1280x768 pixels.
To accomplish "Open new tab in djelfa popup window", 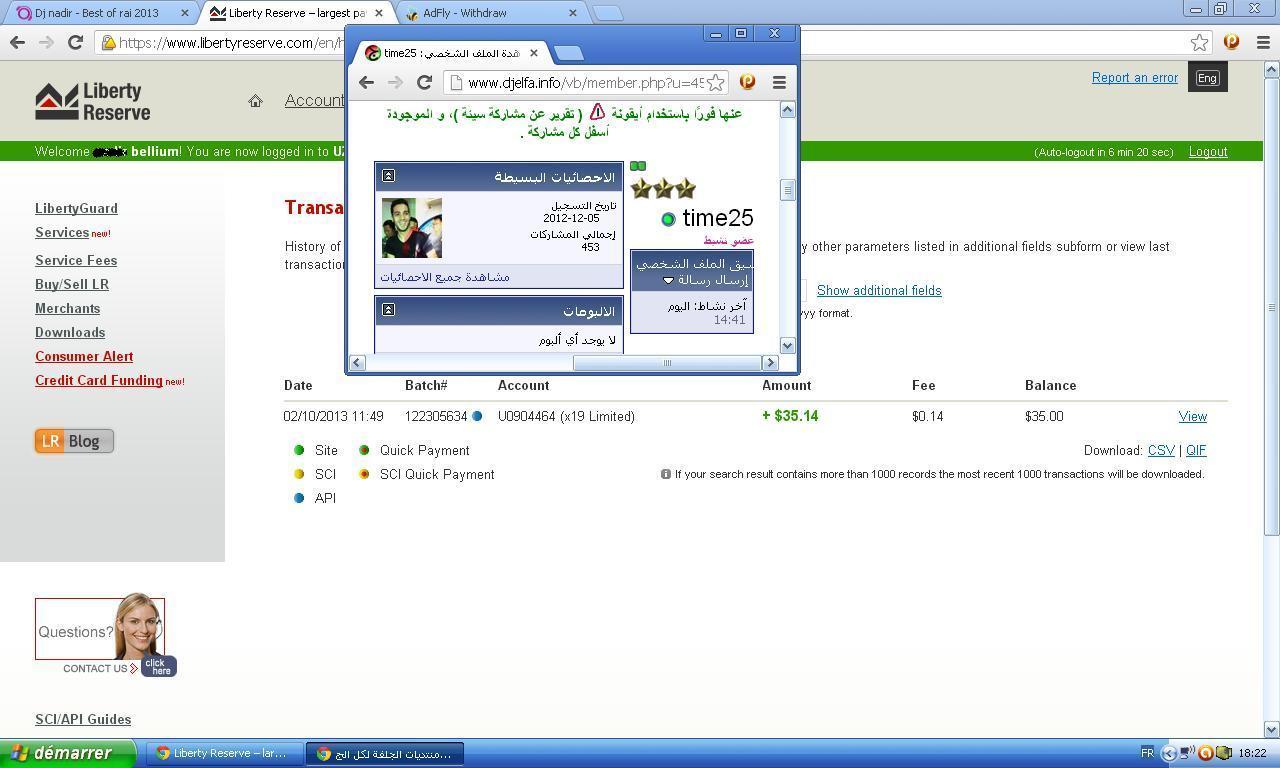I will [568, 53].
